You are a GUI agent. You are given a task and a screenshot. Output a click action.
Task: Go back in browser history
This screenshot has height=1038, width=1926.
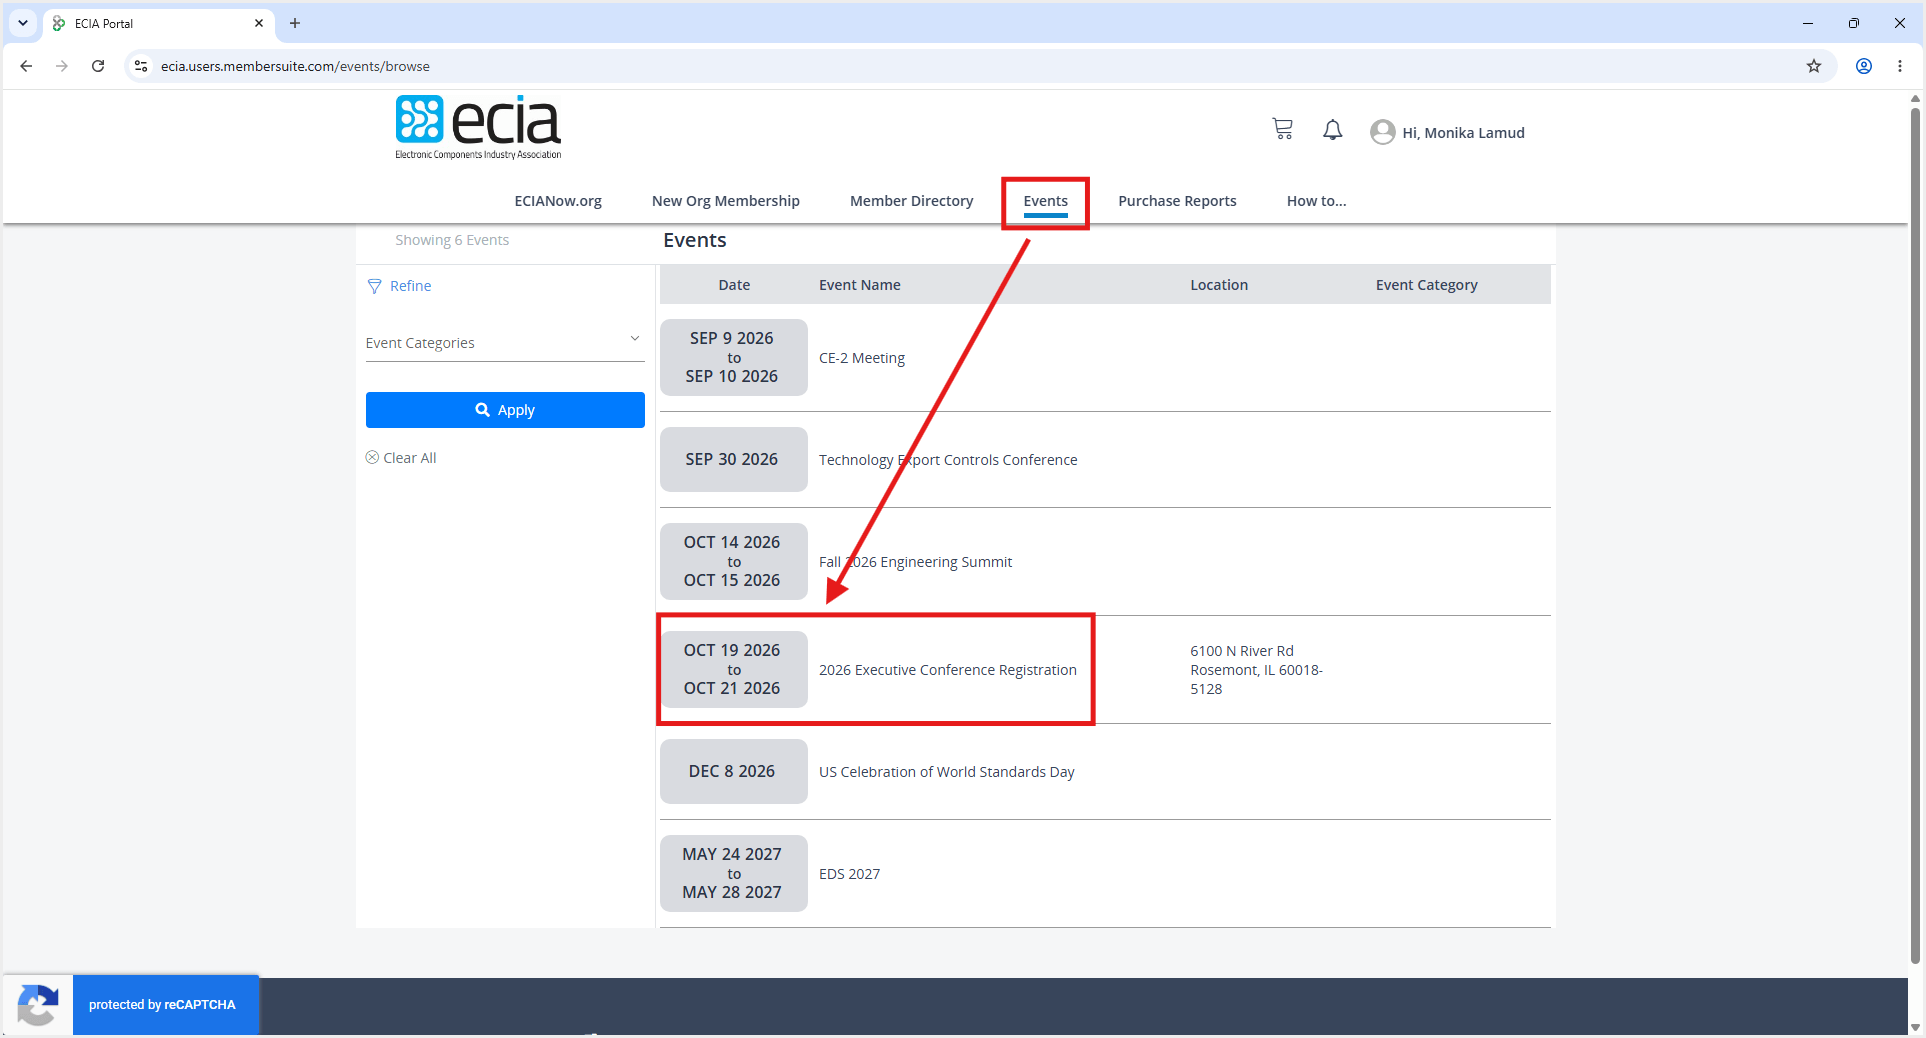pos(26,66)
